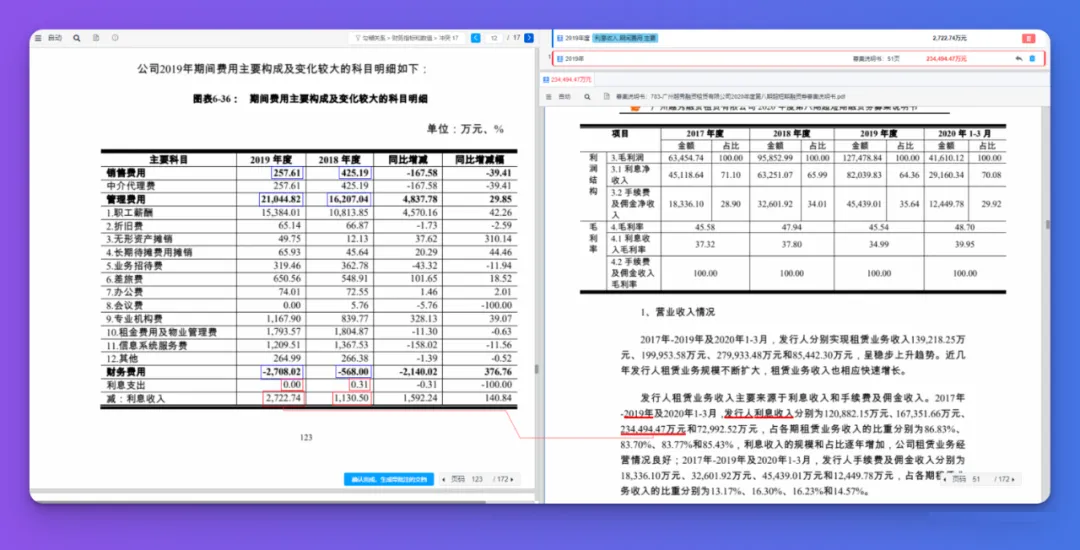The image size is (1080, 550).
Task: Click the blue confirm button below left document
Action: 389,479
